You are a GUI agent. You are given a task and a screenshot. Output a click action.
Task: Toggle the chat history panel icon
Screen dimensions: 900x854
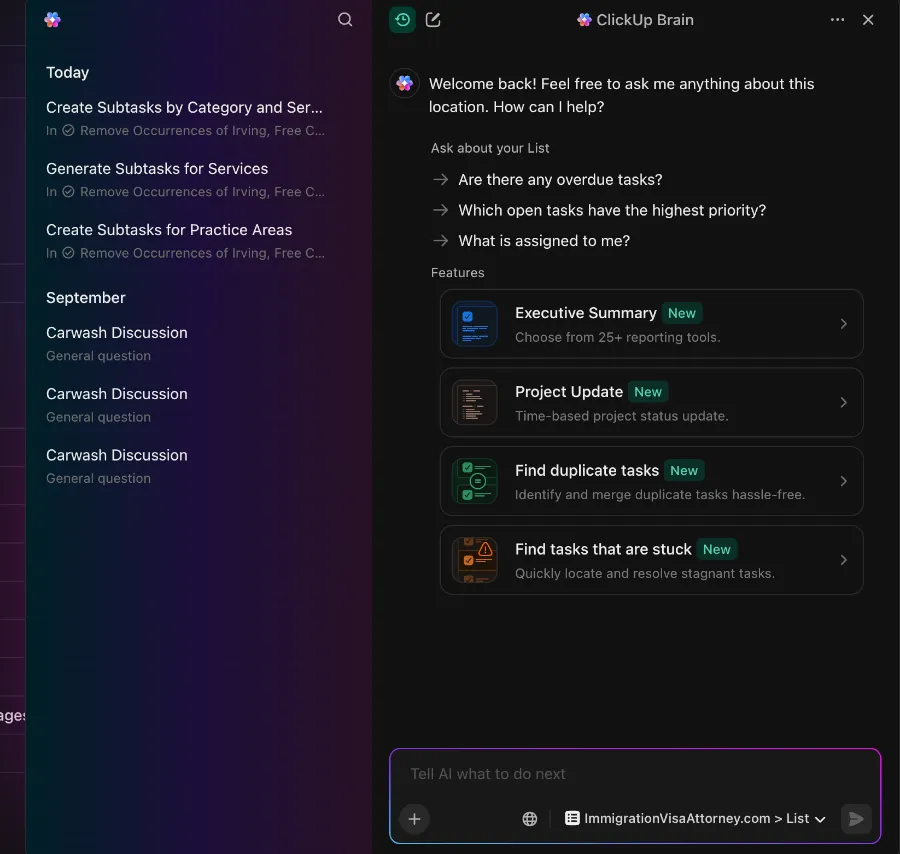pos(402,20)
